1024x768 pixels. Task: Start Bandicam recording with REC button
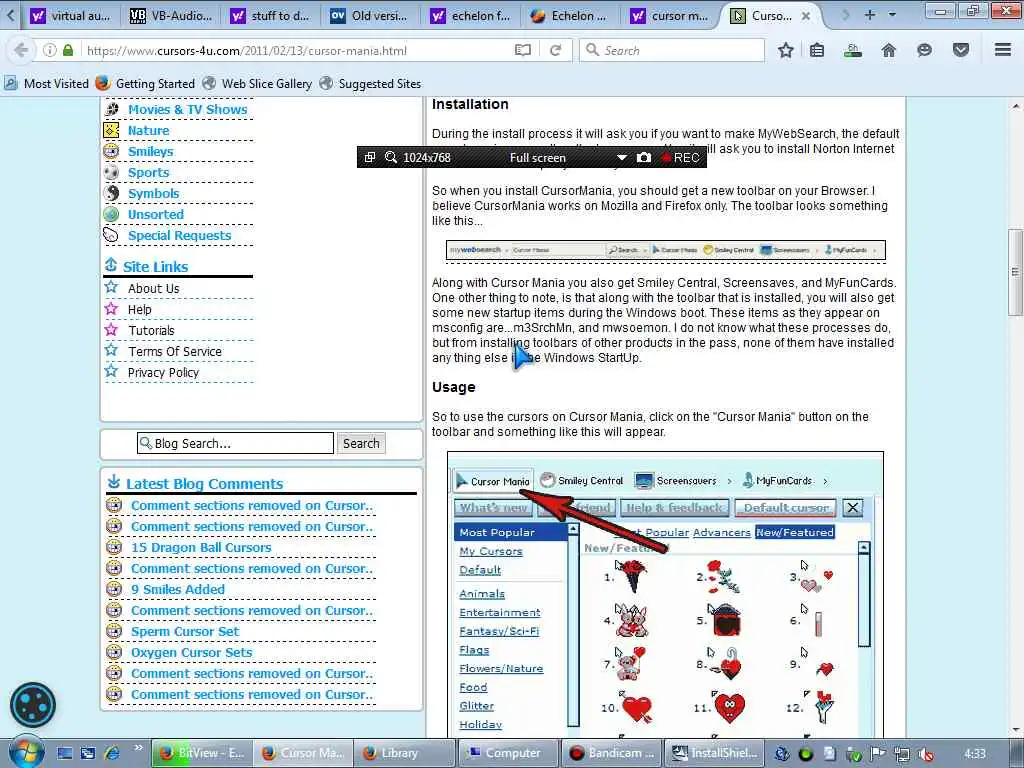680,157
